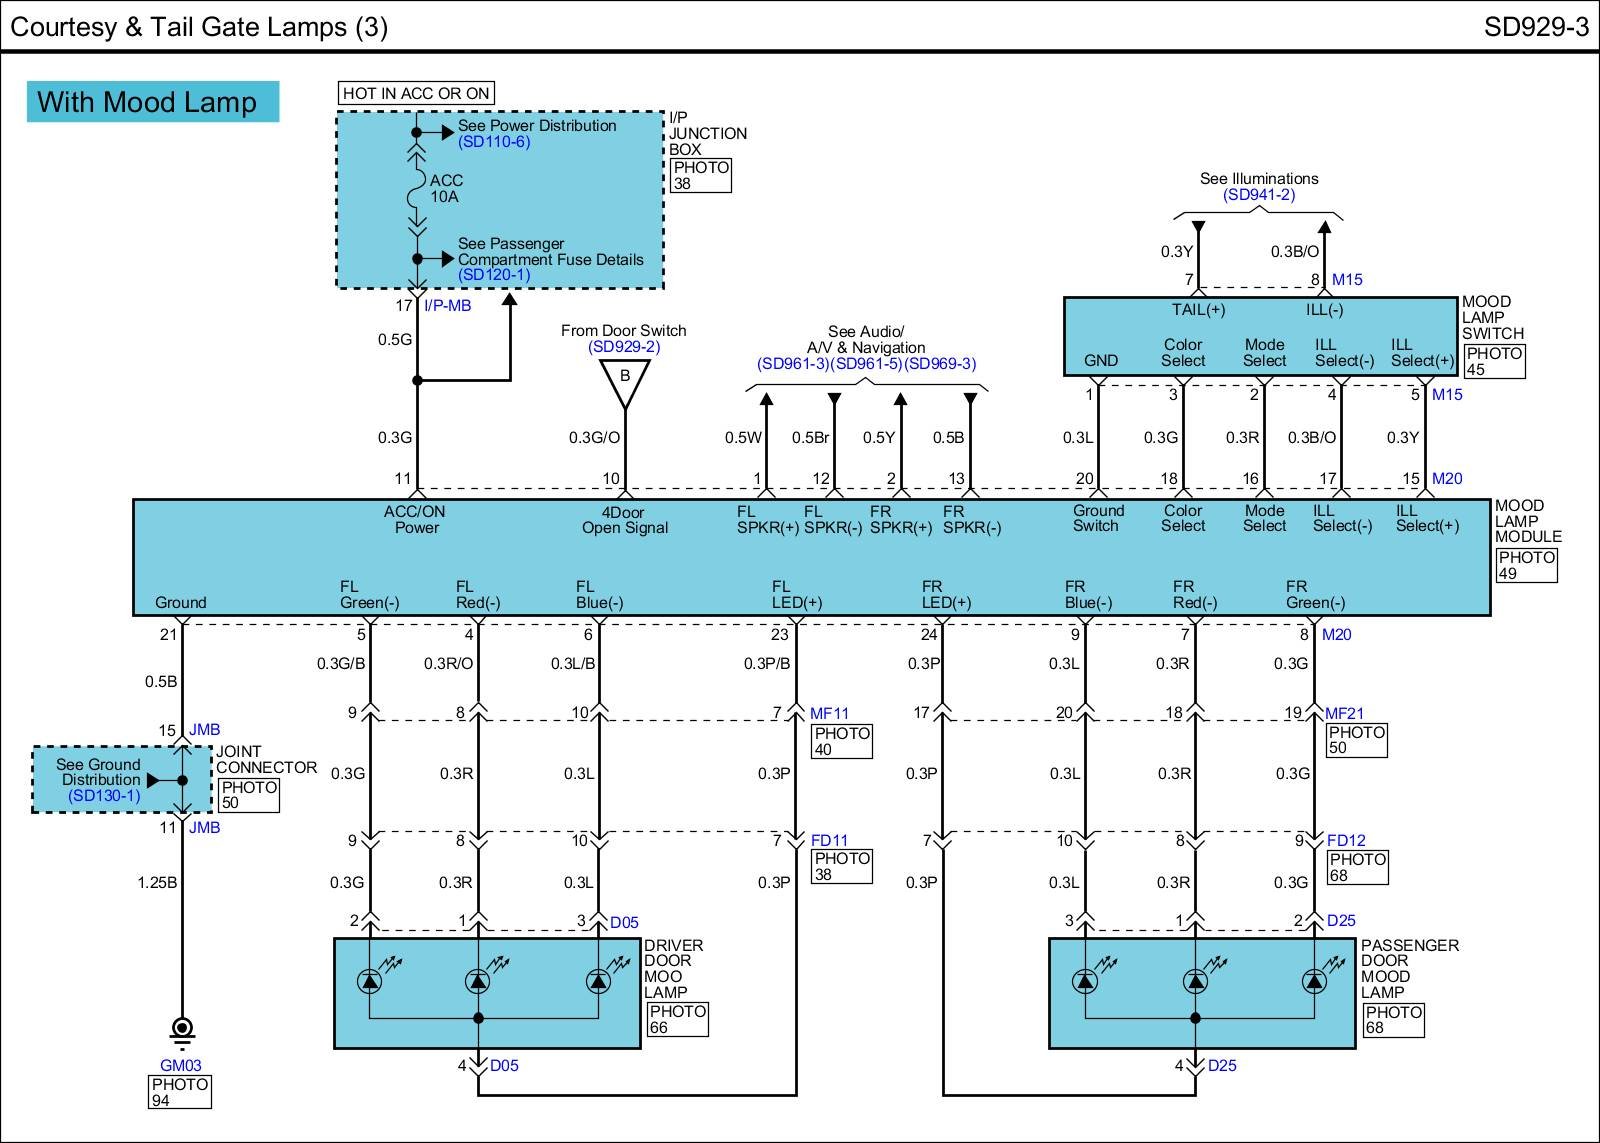Open PHOTO 45 for Mood Lamp Switch
The height and width of the screenshot is (1143, 1600).
click(x=1494, y=361)
